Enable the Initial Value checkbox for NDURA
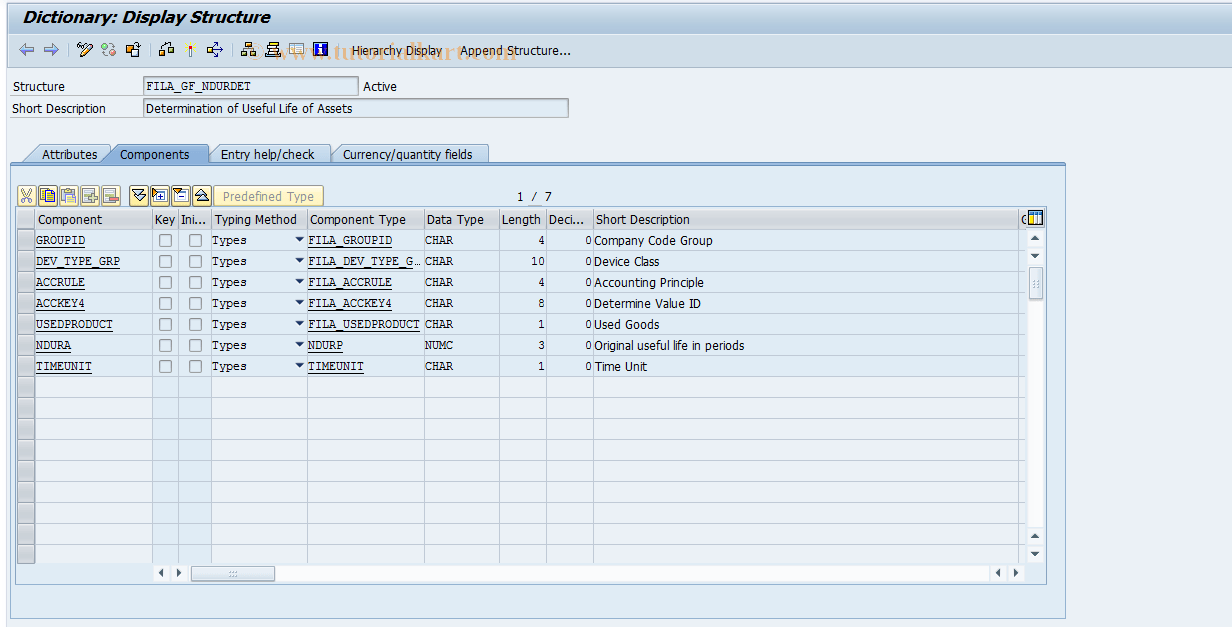 click(x=195, y=345)
